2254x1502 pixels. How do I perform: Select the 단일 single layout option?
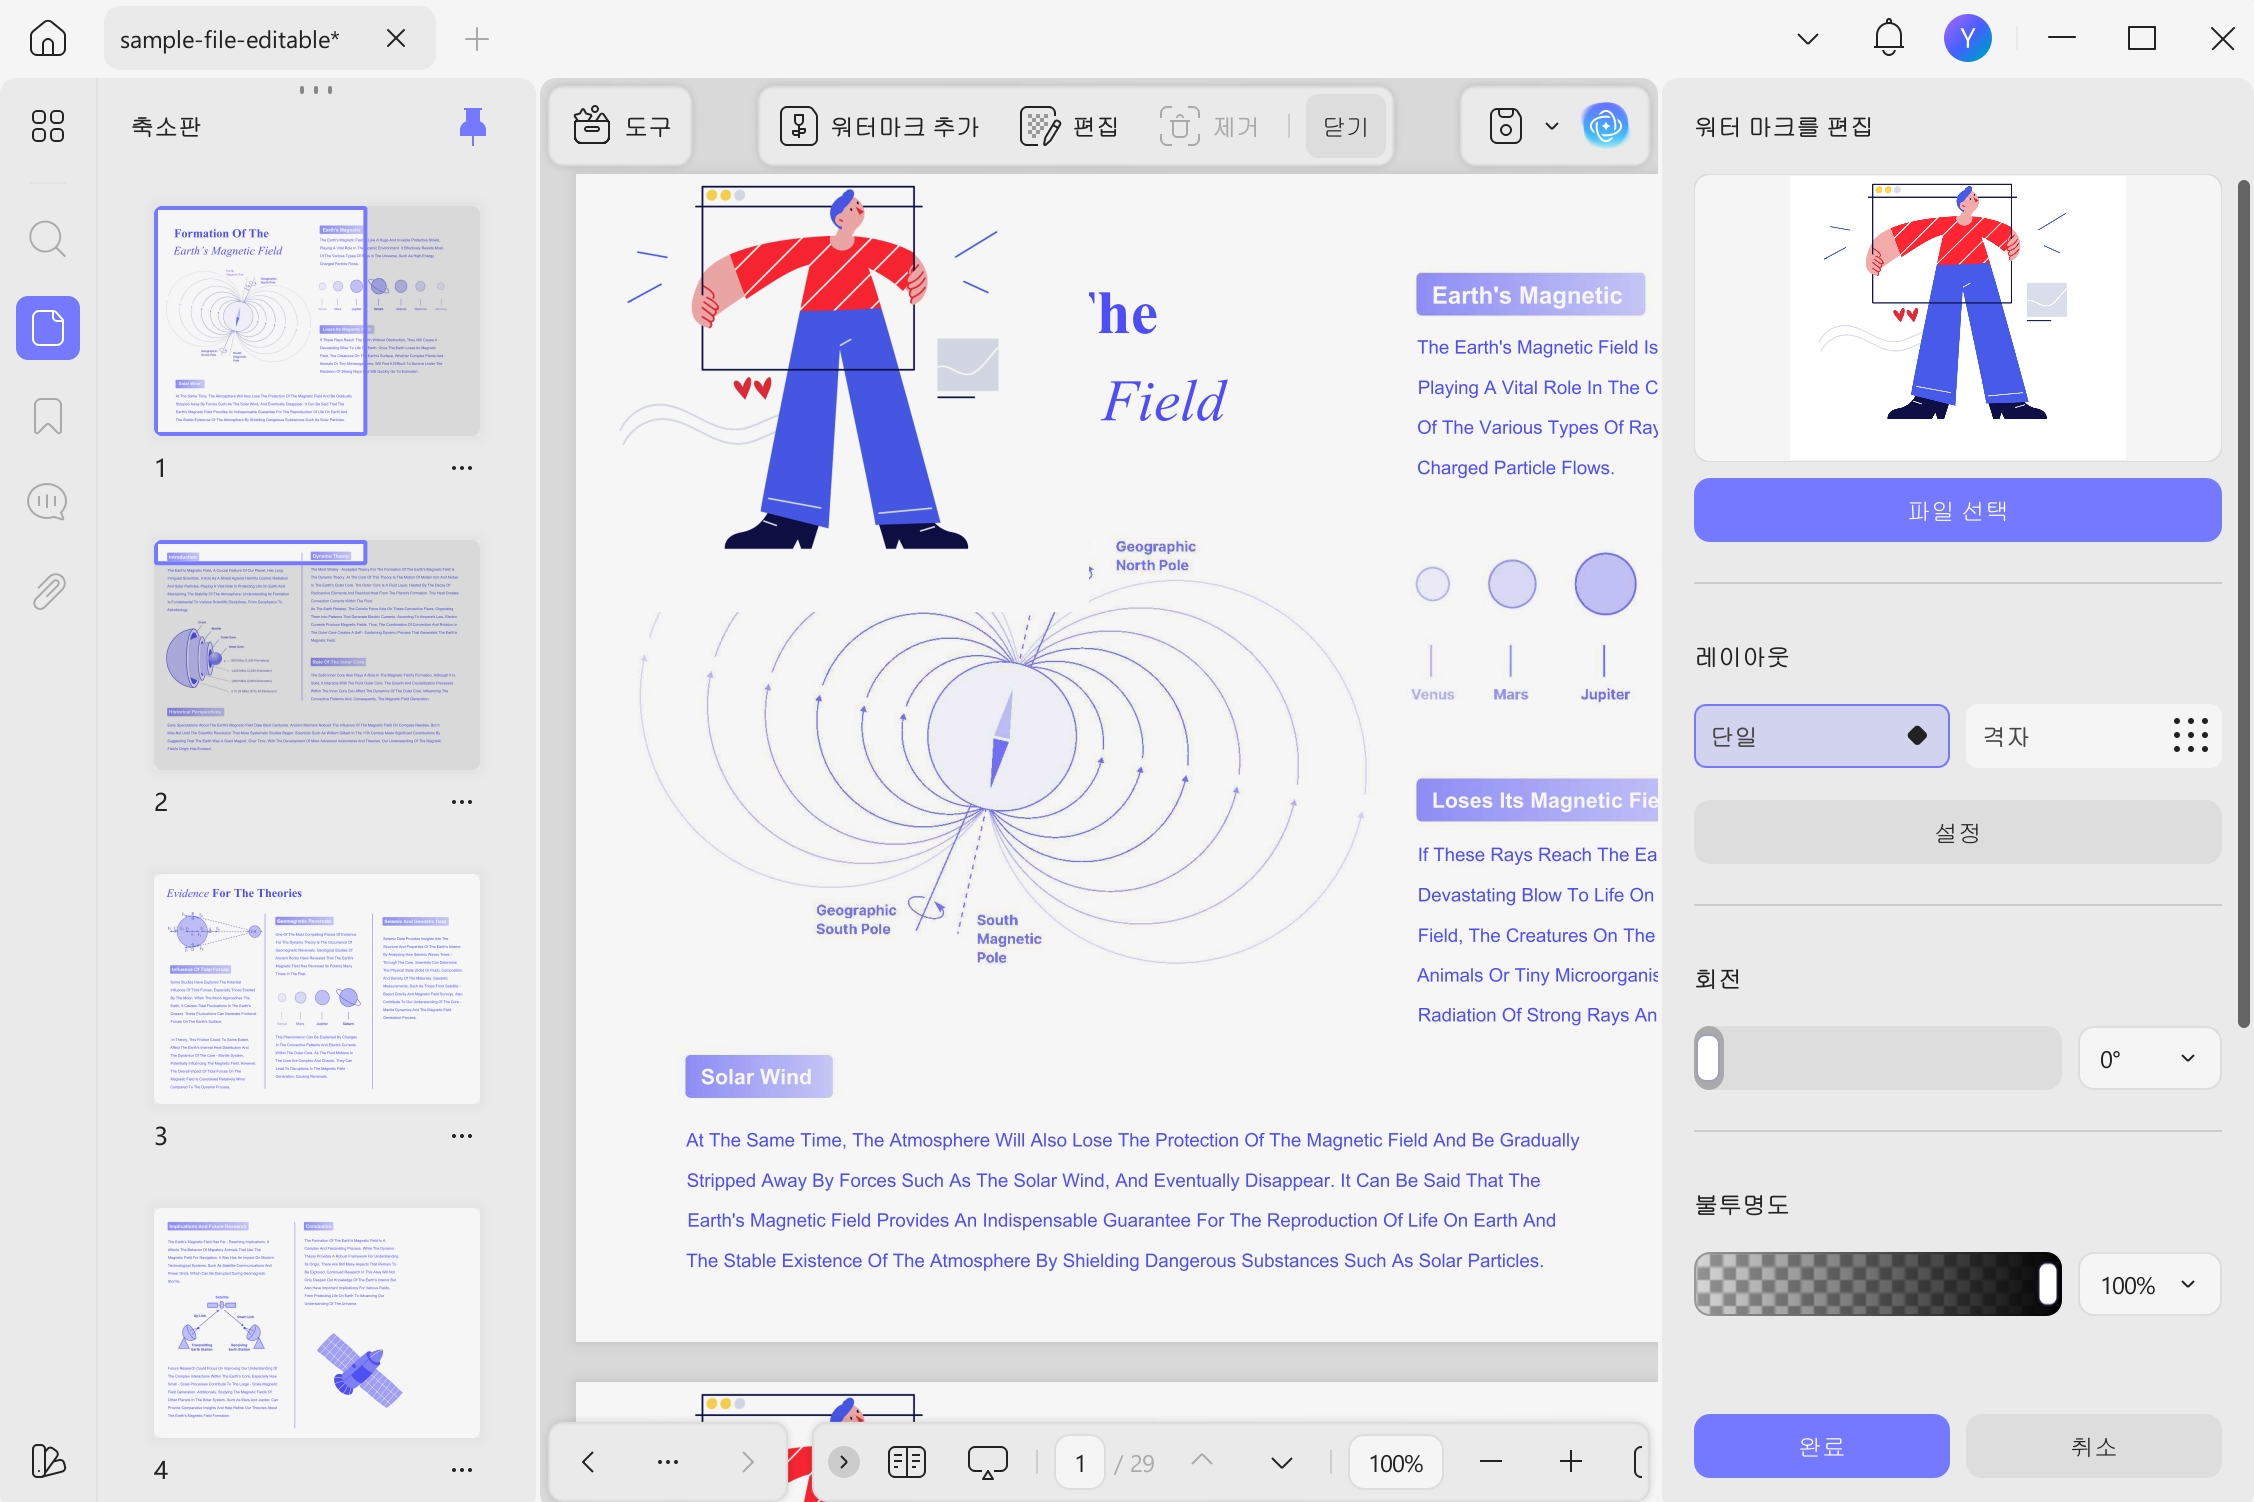tap(1821, 736)
